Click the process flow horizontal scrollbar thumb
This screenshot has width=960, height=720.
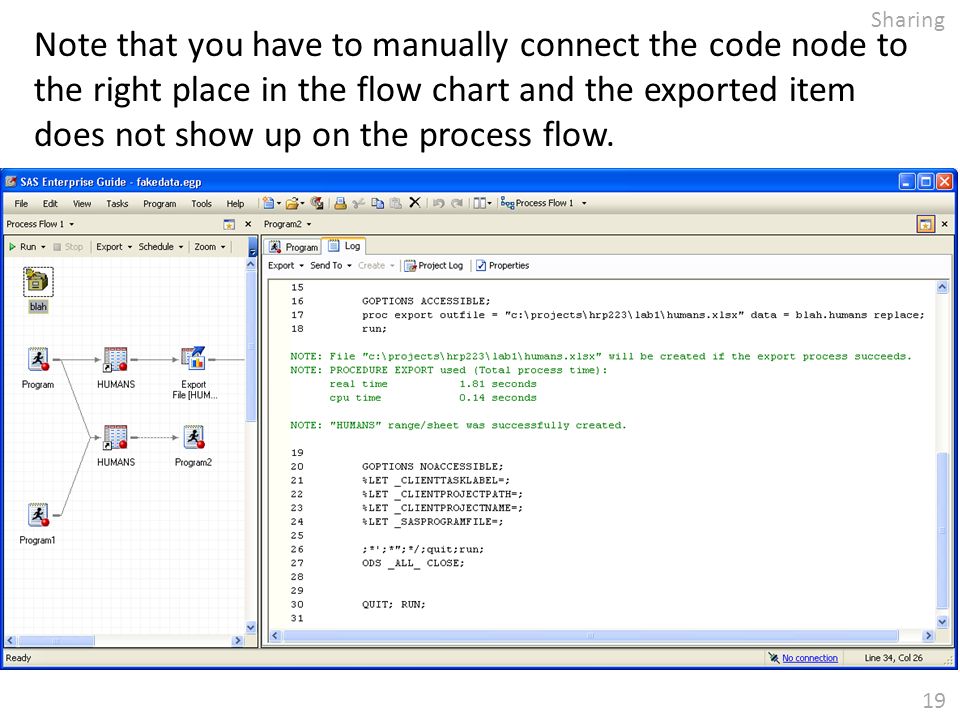(56, 640)
